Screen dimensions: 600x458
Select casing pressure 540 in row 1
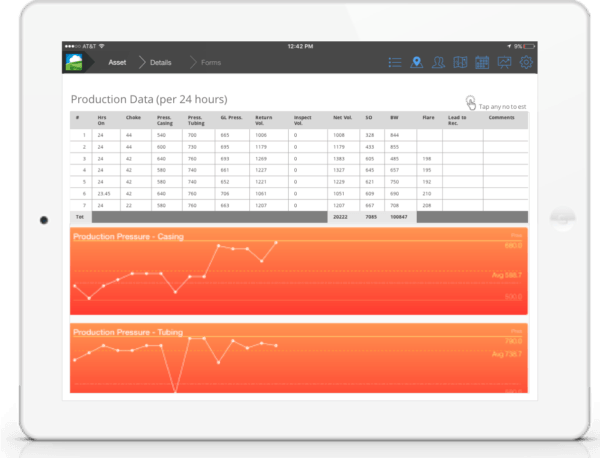pyautogui.click(x=161, y=135)
